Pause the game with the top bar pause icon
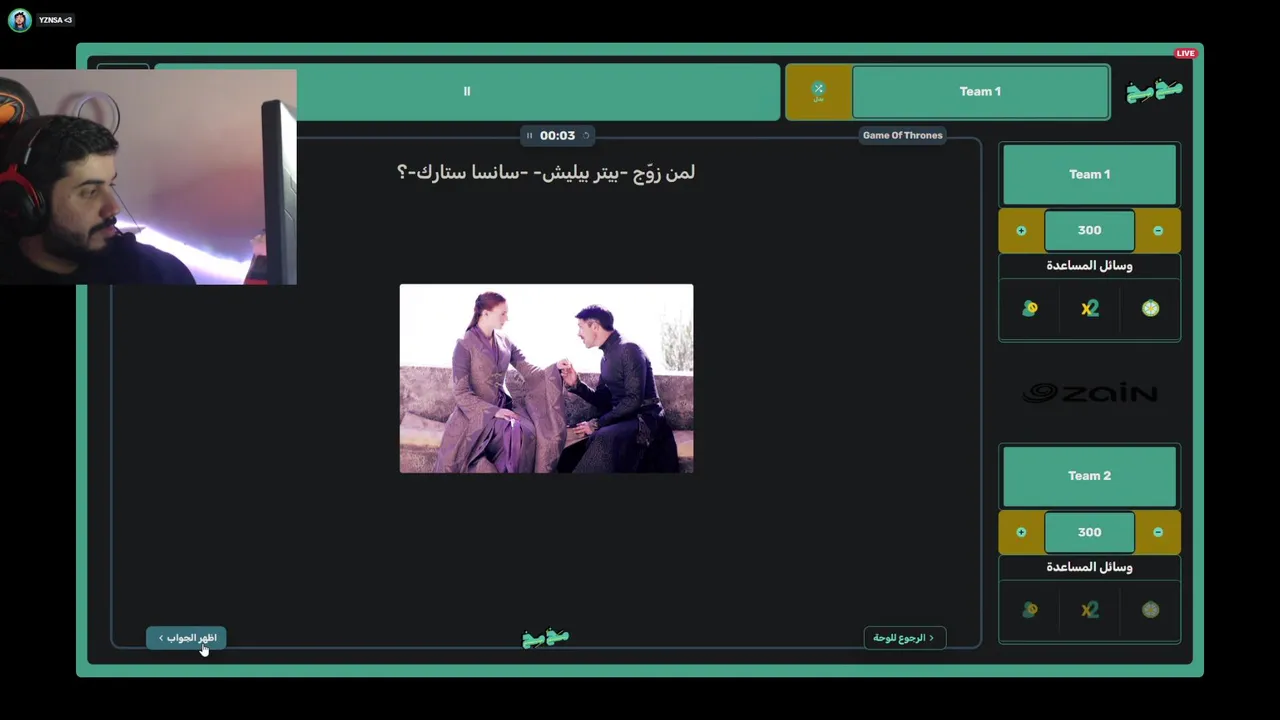 tap(467, 91)
